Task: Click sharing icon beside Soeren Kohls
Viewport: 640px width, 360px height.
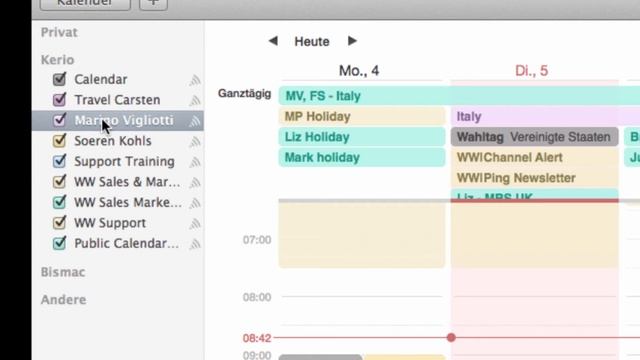Action: (195, 142)
